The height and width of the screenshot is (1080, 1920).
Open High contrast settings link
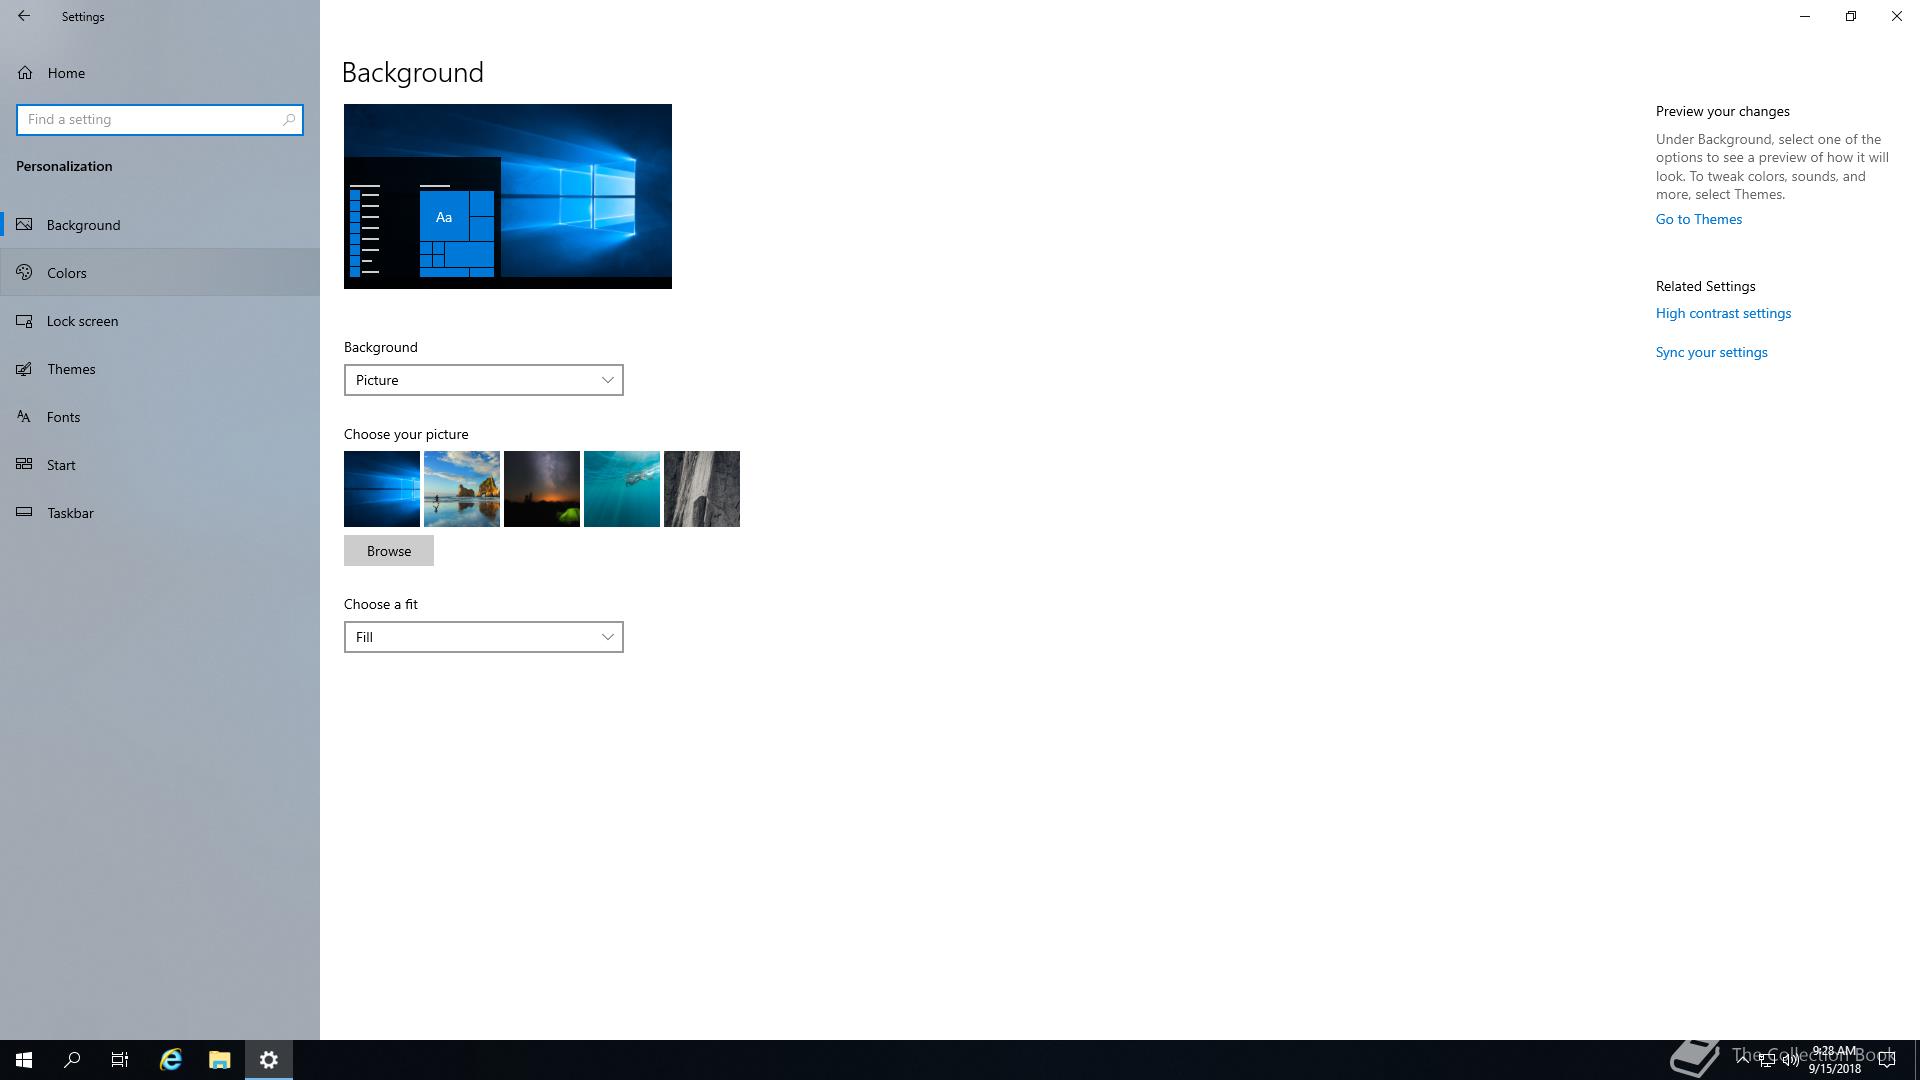click(x=1722, y=313)
